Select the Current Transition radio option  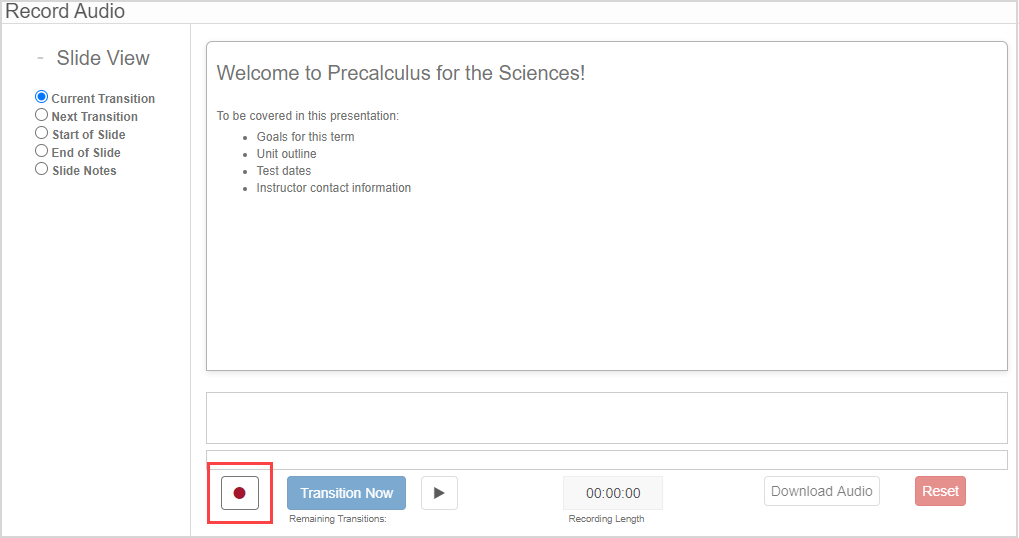(42, 98)
